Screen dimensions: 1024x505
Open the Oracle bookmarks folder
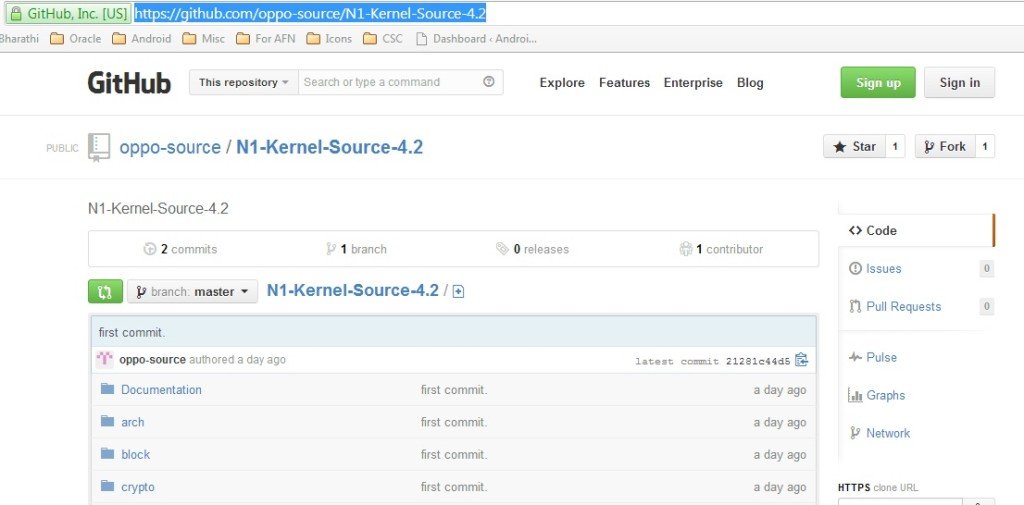[76, 39]
